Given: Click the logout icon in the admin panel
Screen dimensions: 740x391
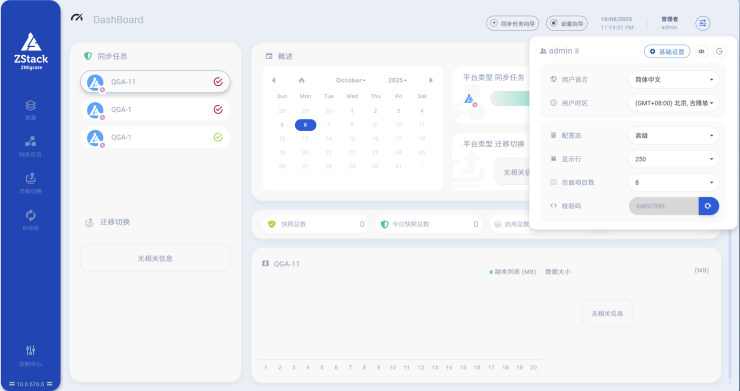Looking at the screenshot, I should click(719, 51).
